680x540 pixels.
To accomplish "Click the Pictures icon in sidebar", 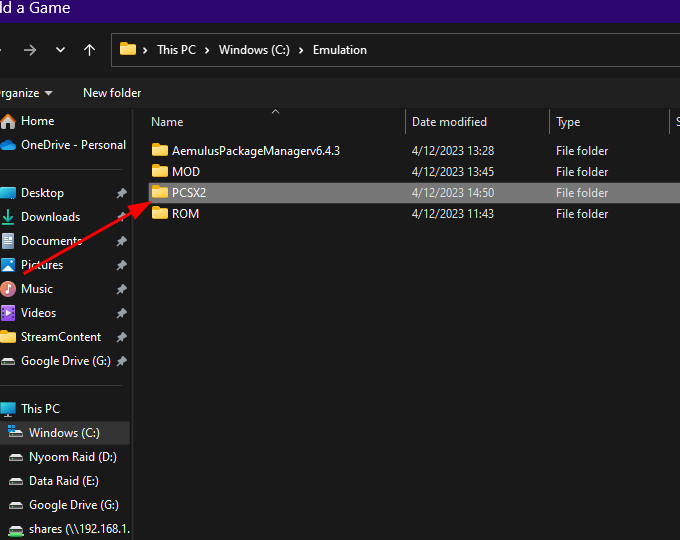I will pos(8,265).
